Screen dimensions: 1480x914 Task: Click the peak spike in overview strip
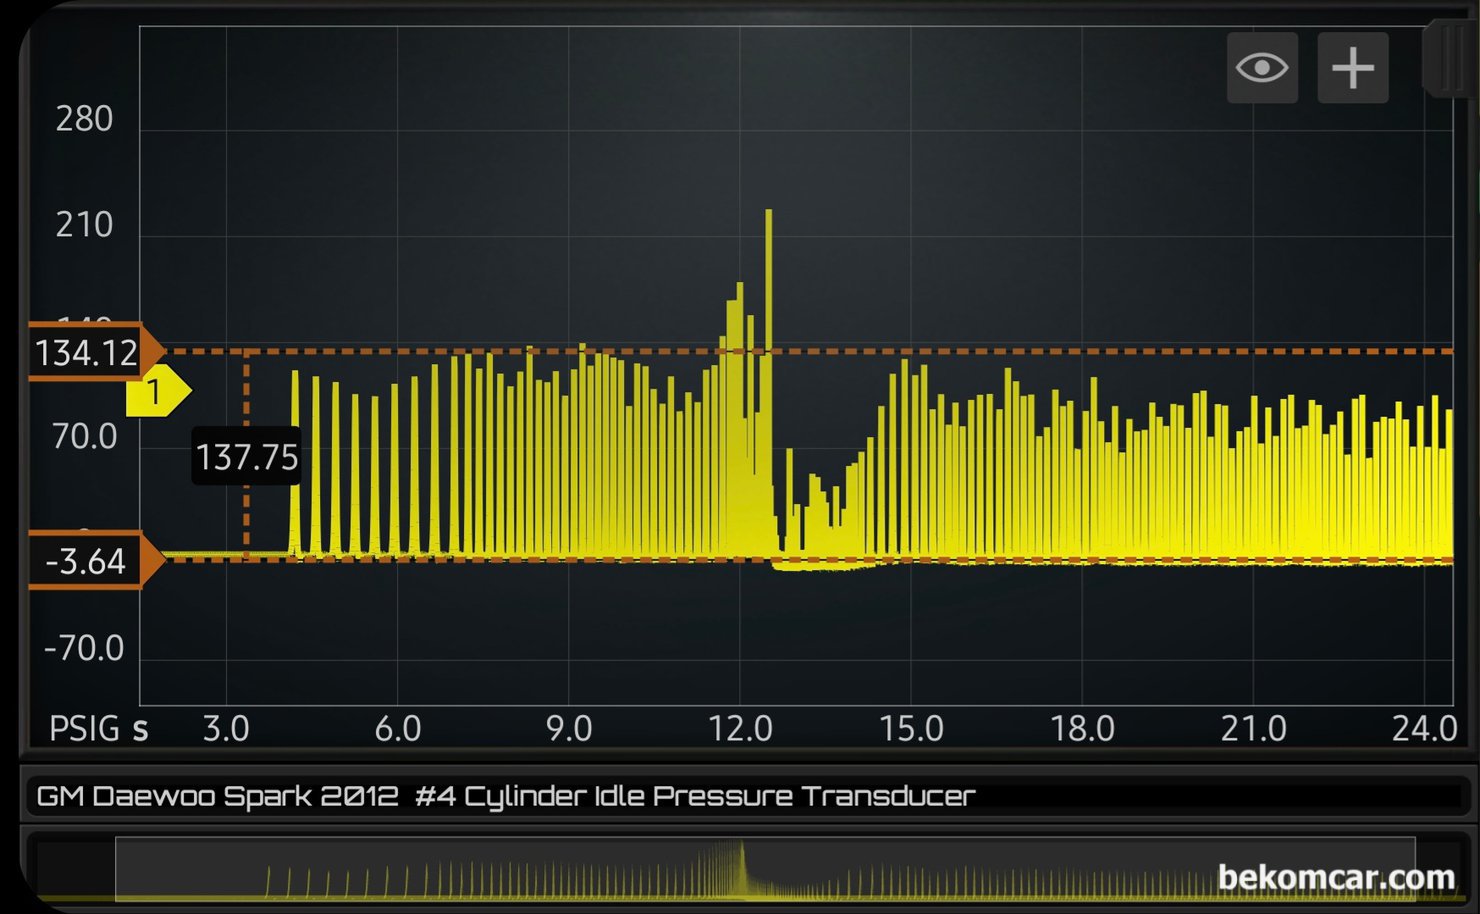[x=742, y=852]
